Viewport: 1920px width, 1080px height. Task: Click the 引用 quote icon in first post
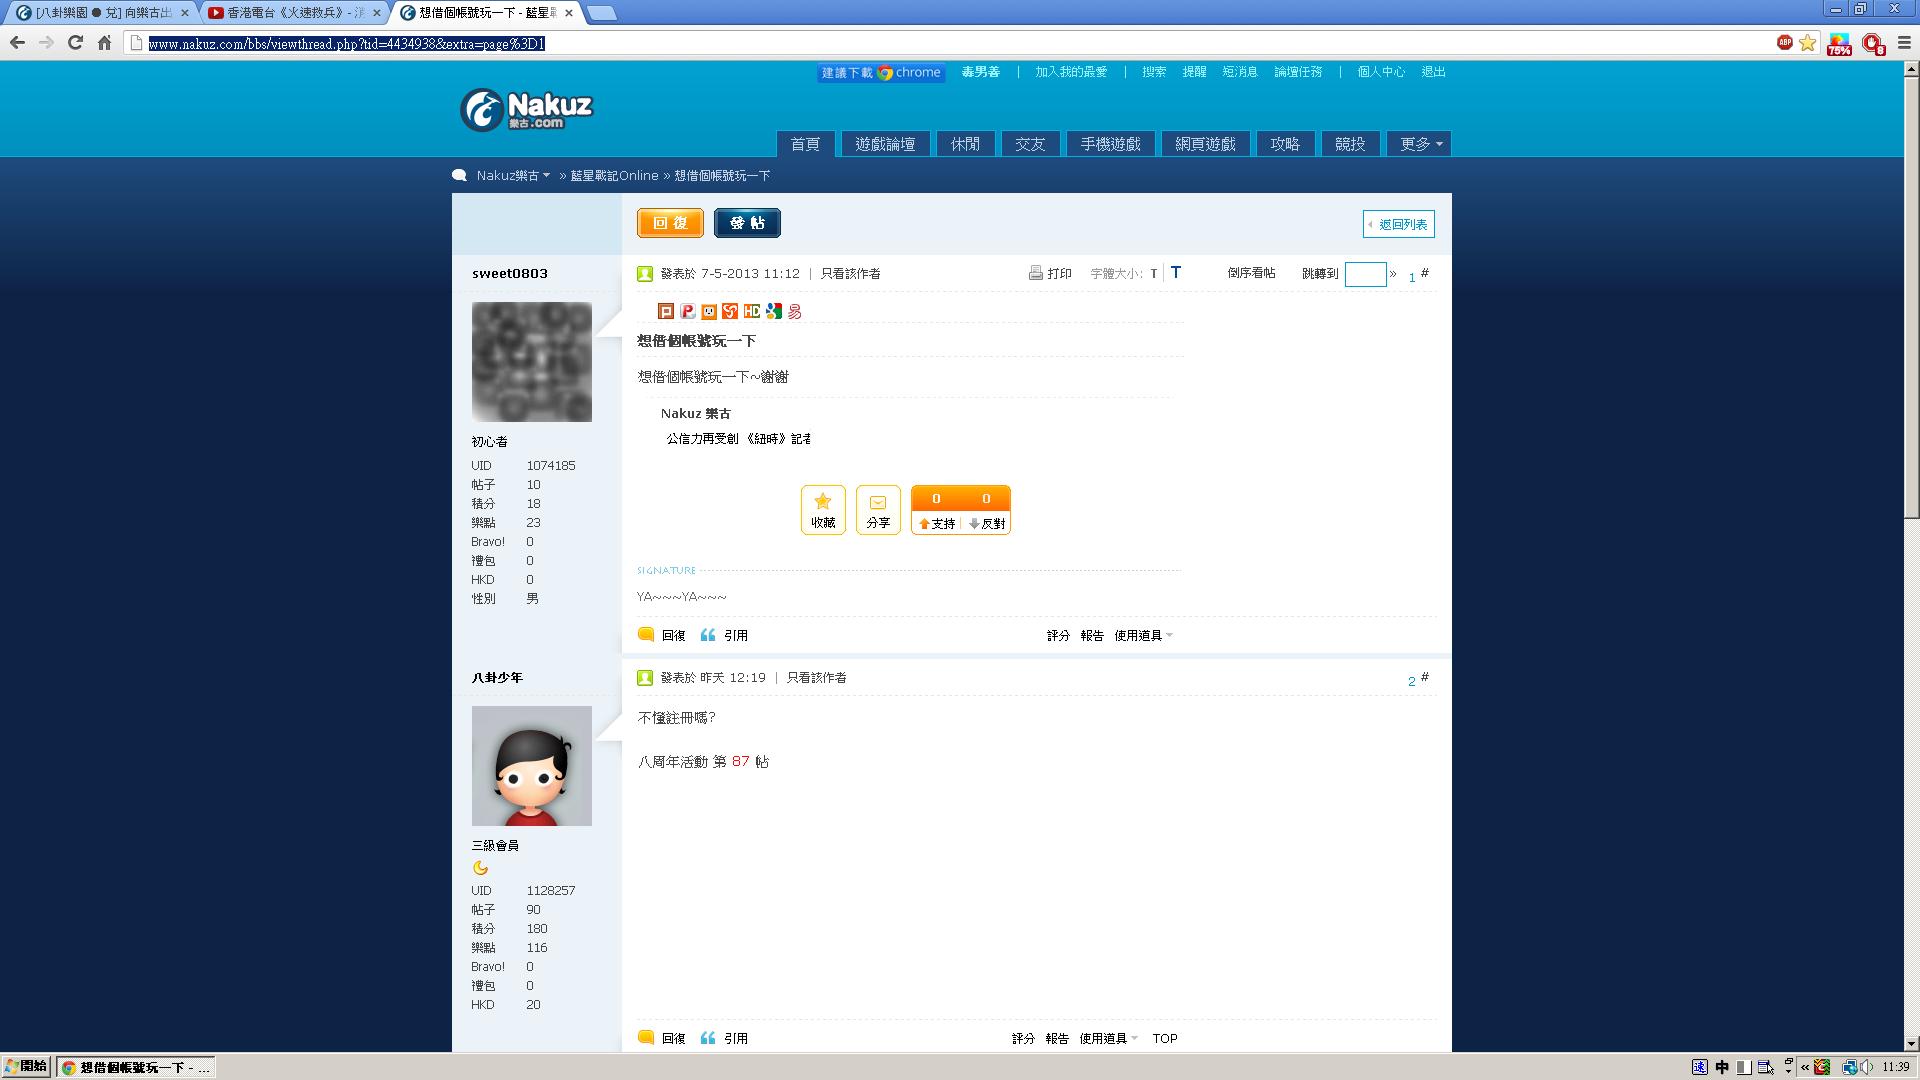click(x=708, y=635)
